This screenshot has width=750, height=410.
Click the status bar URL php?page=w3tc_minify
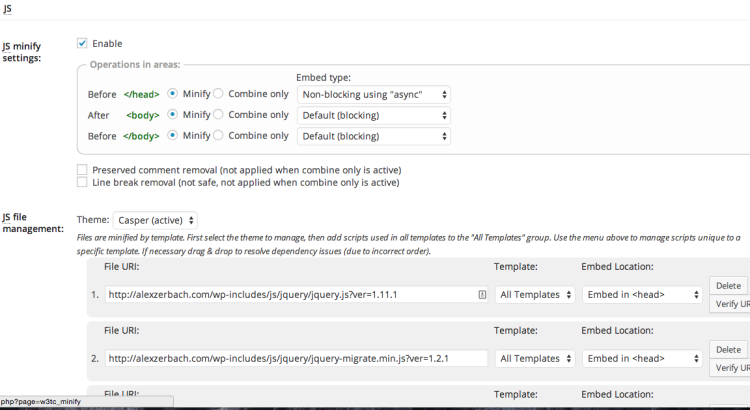point(41,402)
